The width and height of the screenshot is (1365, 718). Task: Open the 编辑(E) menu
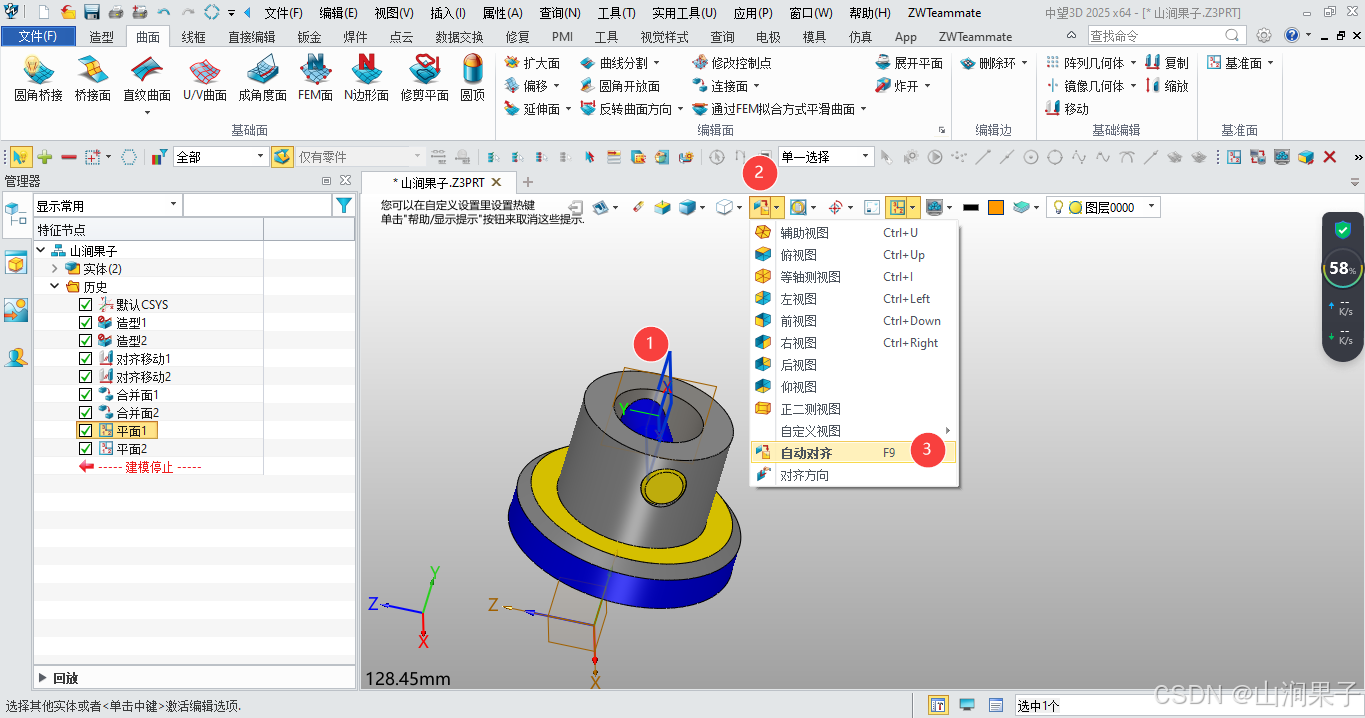click(x=338, y=13)
